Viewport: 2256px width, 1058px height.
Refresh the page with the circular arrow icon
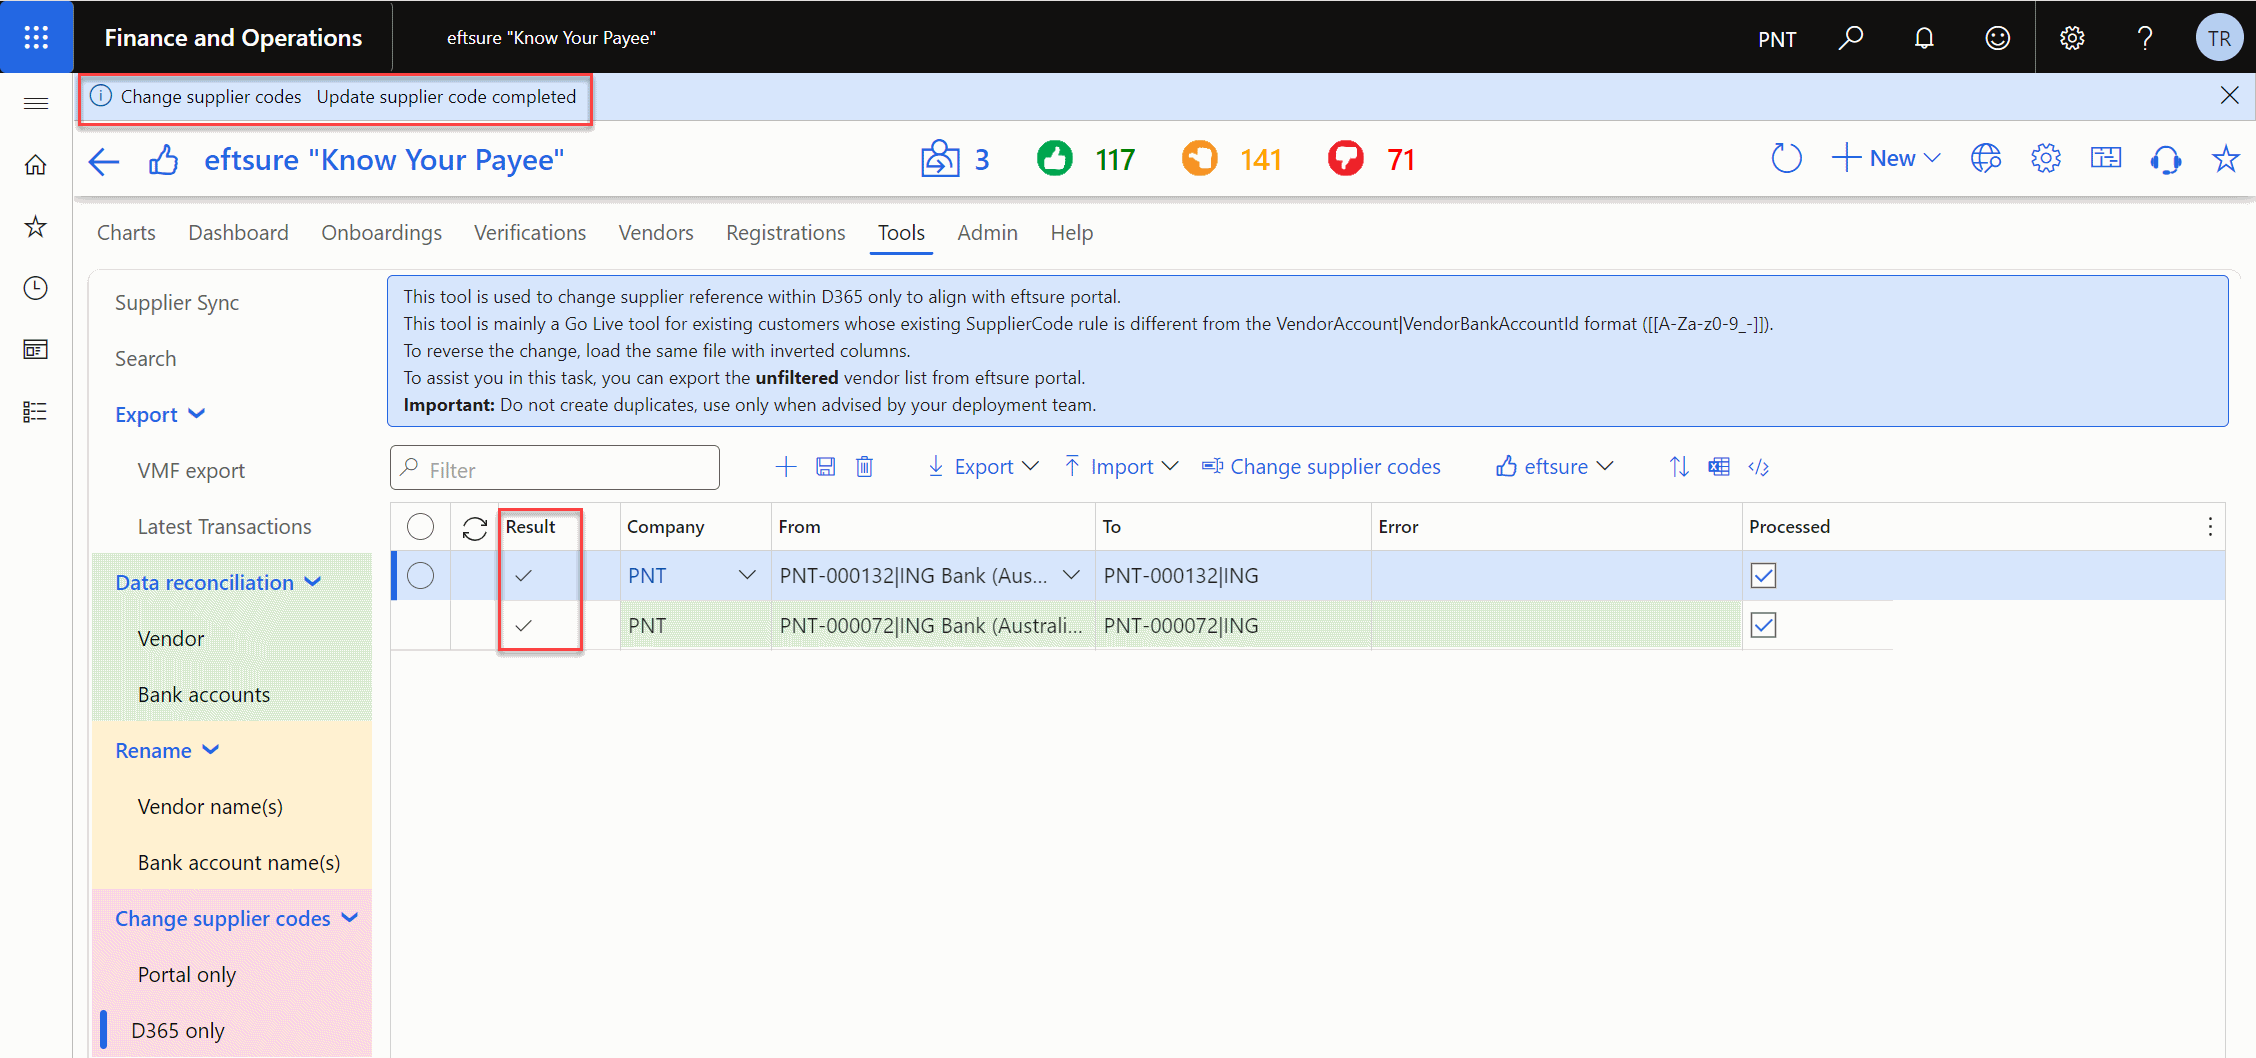(x=1786, y=159)
